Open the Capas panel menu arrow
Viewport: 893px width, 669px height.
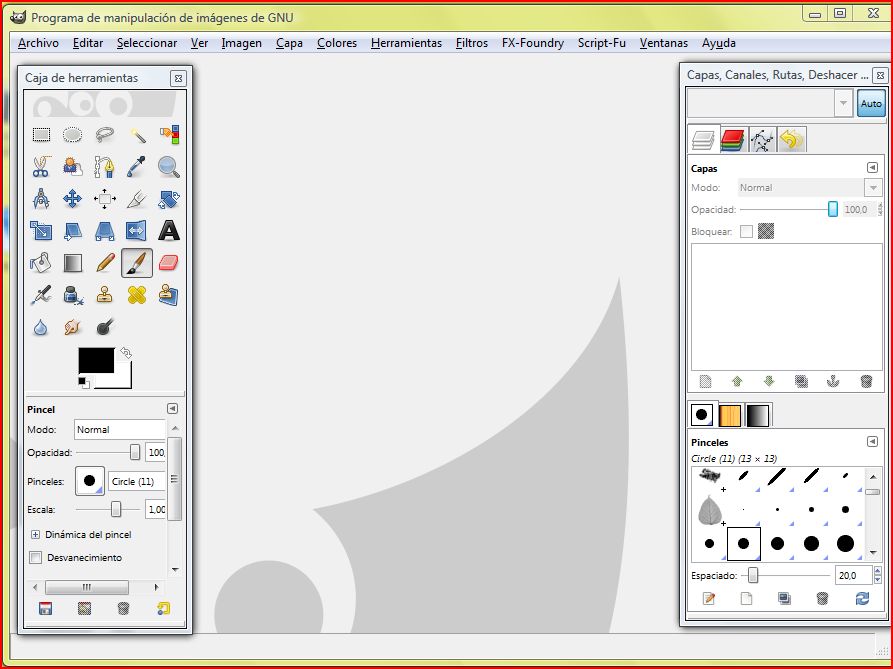(872, 167)
